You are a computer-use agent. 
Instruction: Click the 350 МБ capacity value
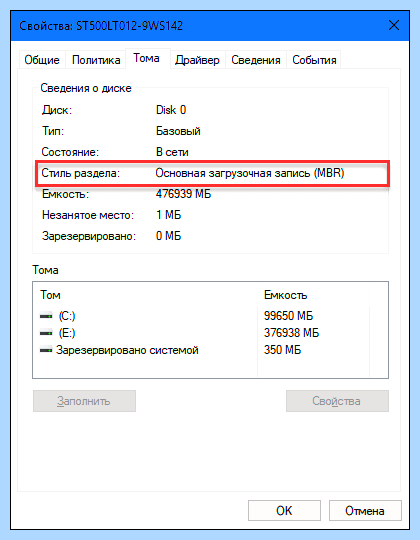click(x=282, y=350)
